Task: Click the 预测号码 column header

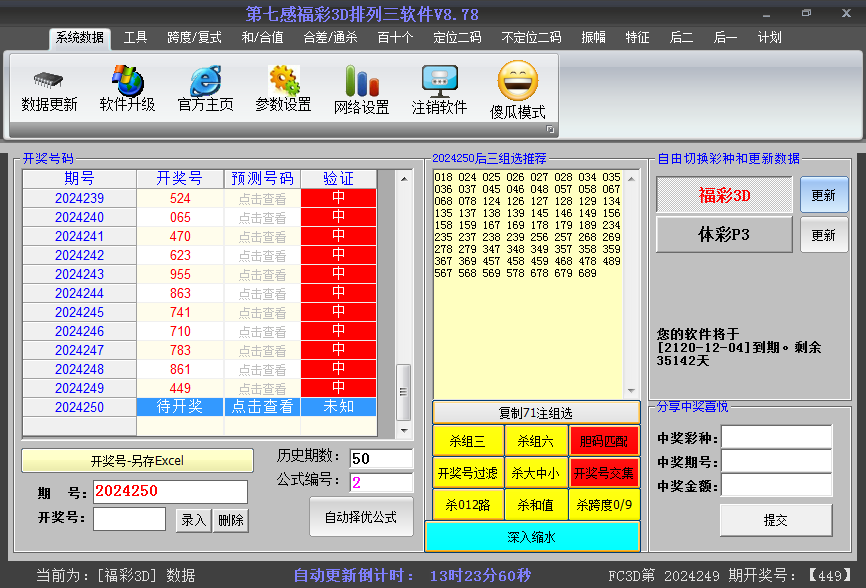Action: point(262,179)
